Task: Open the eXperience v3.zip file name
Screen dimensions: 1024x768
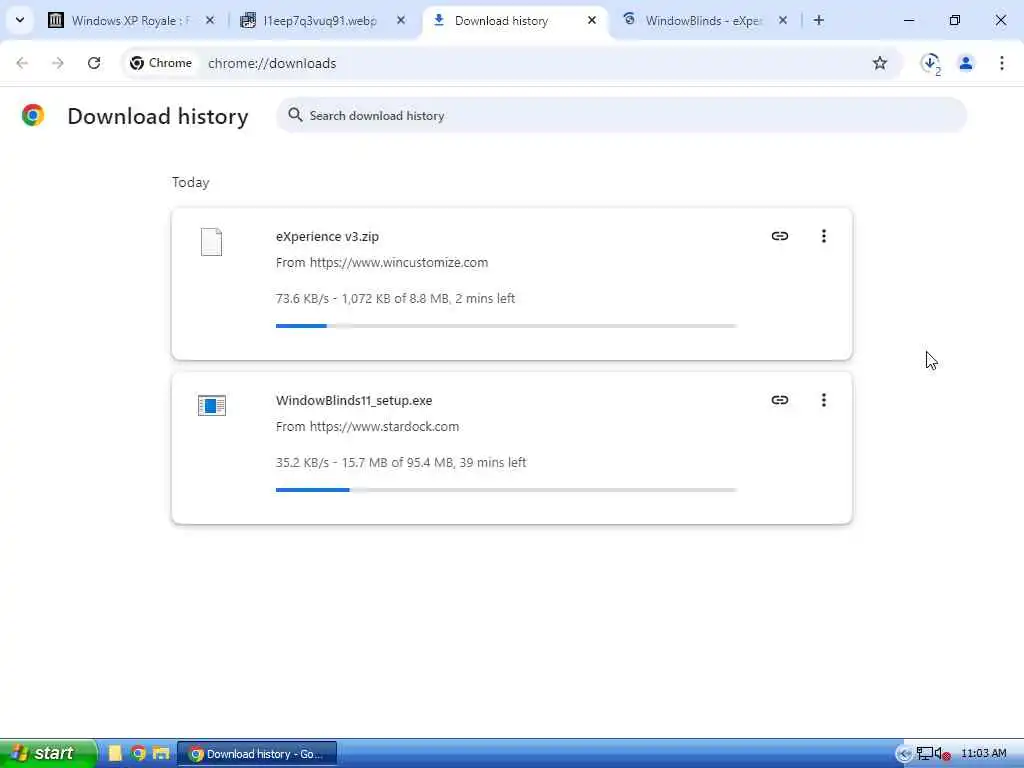Action: (327, 236)
